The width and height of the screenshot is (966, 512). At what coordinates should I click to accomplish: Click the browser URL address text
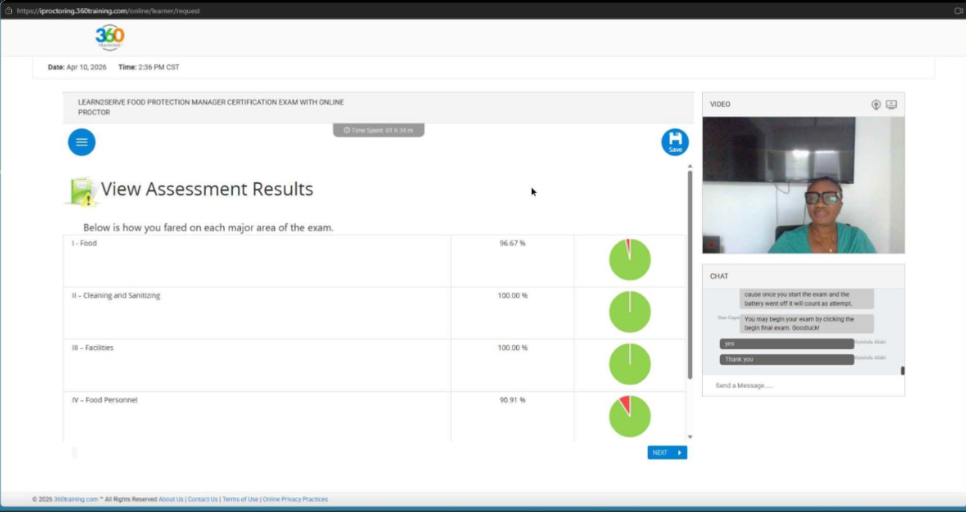(108, 10)
